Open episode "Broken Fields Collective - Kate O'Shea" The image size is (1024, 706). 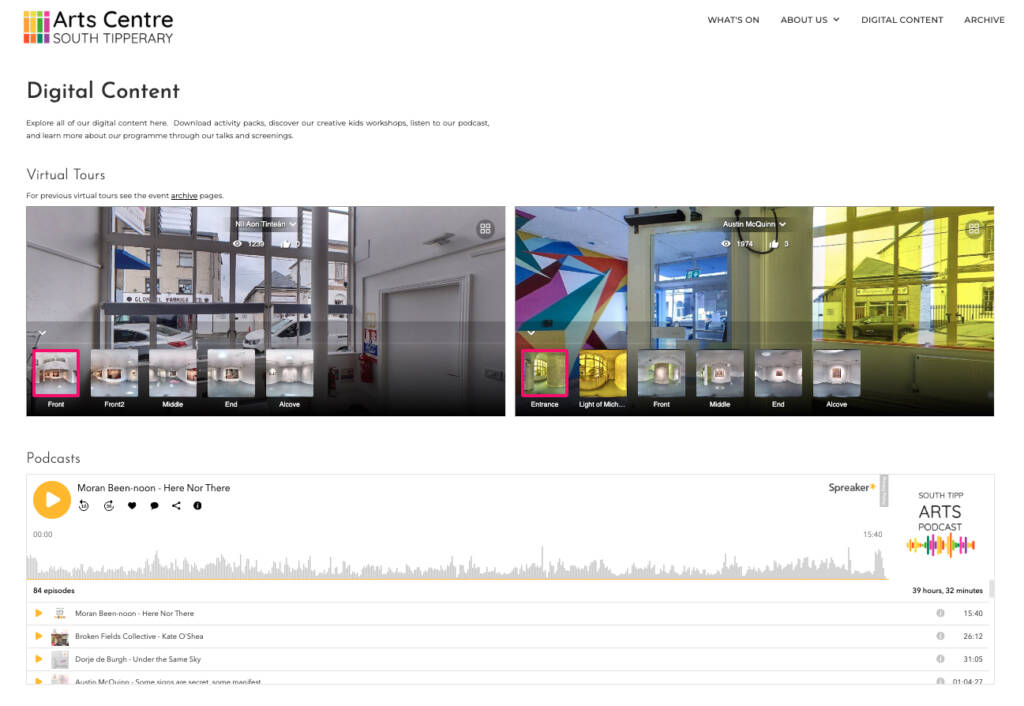coord(139,636)
